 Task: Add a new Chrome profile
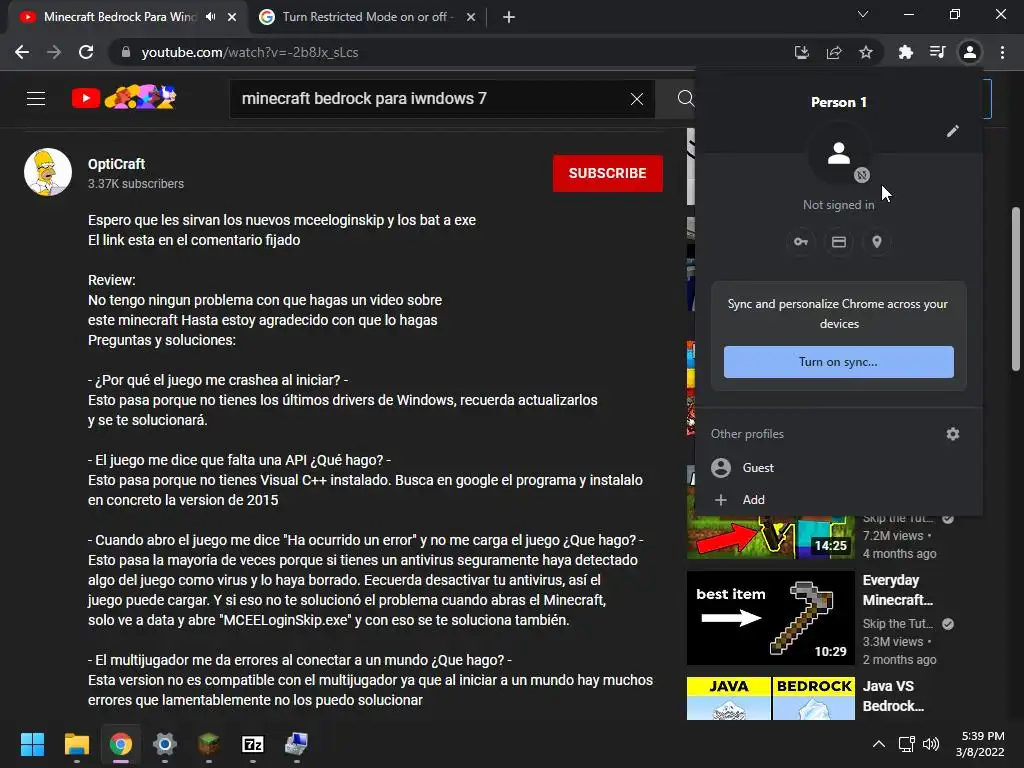839,500
